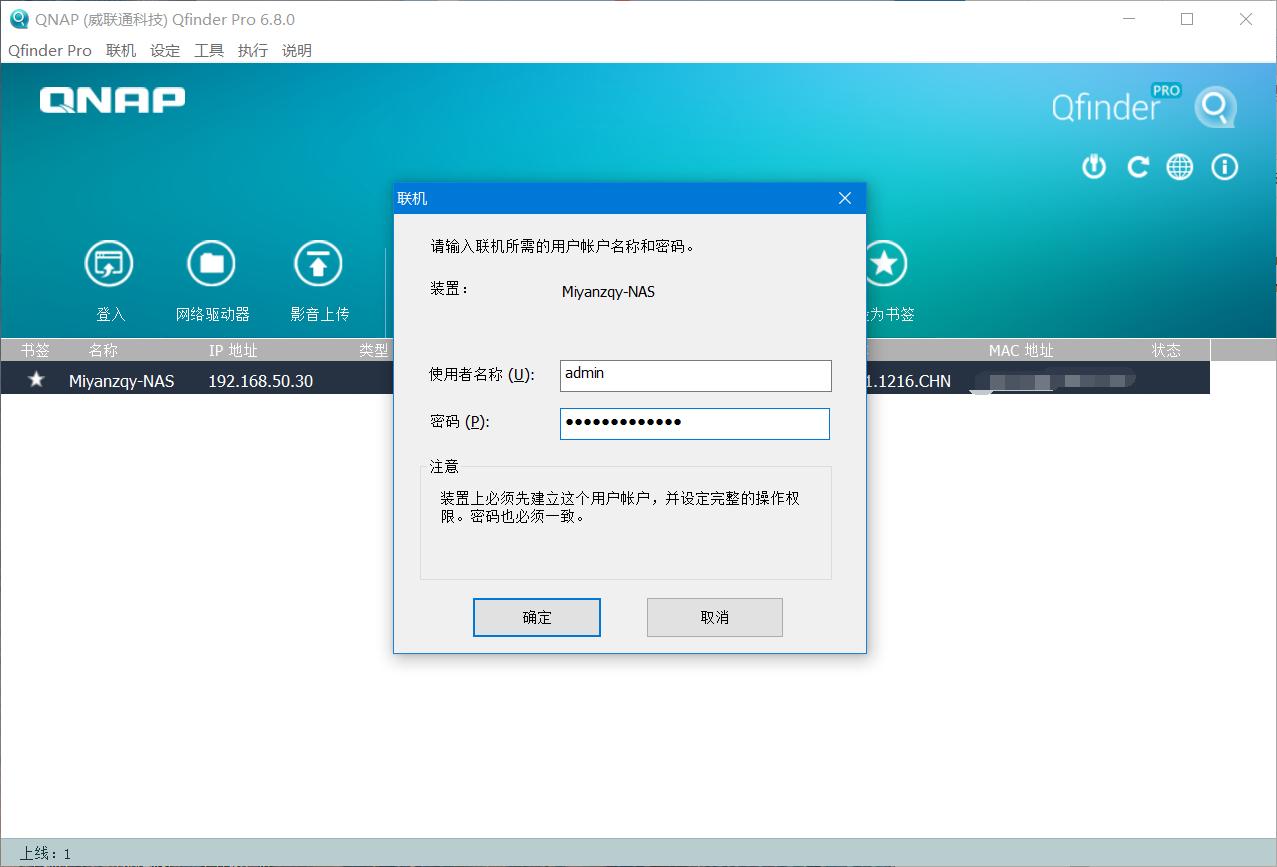Click the info icon in header
The width and height of the screenshot is (1277, 867).
click(1224, 167)
